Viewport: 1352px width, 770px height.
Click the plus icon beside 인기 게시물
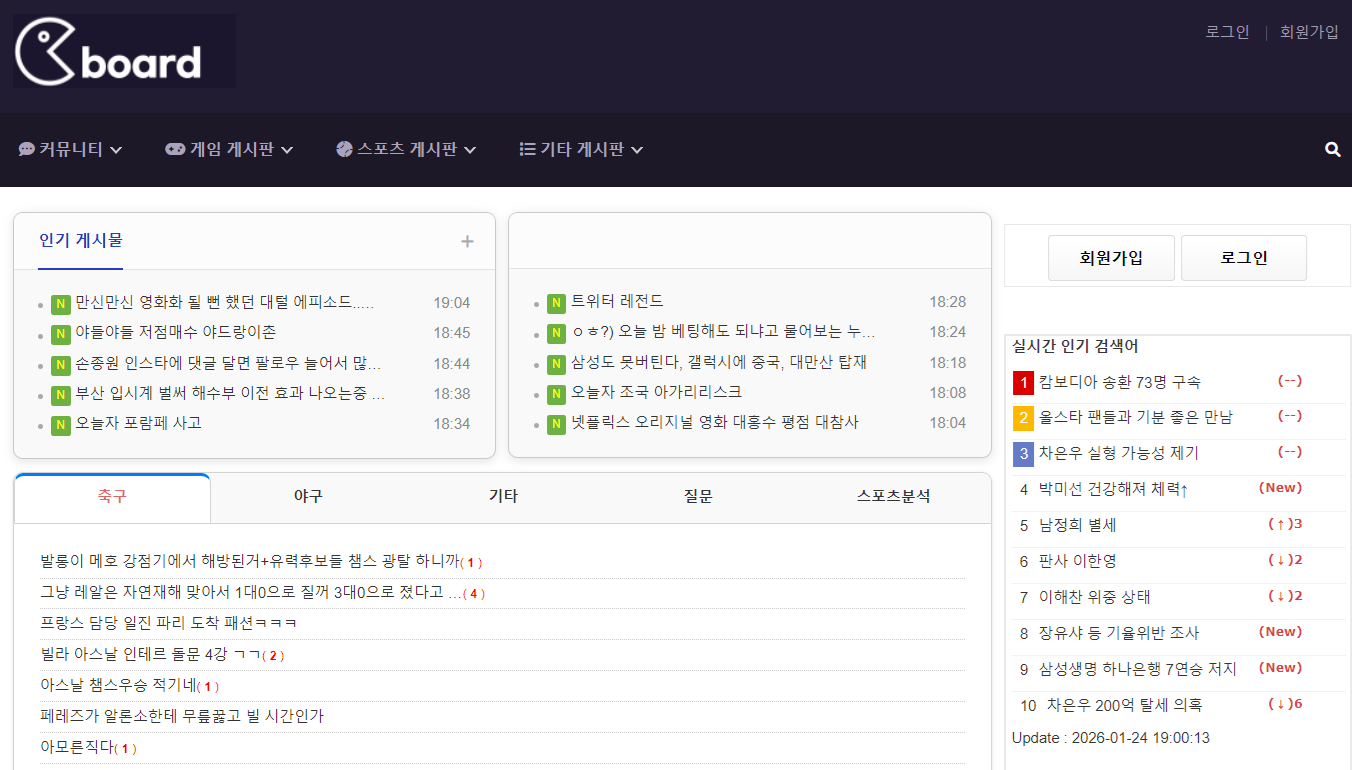467,241
